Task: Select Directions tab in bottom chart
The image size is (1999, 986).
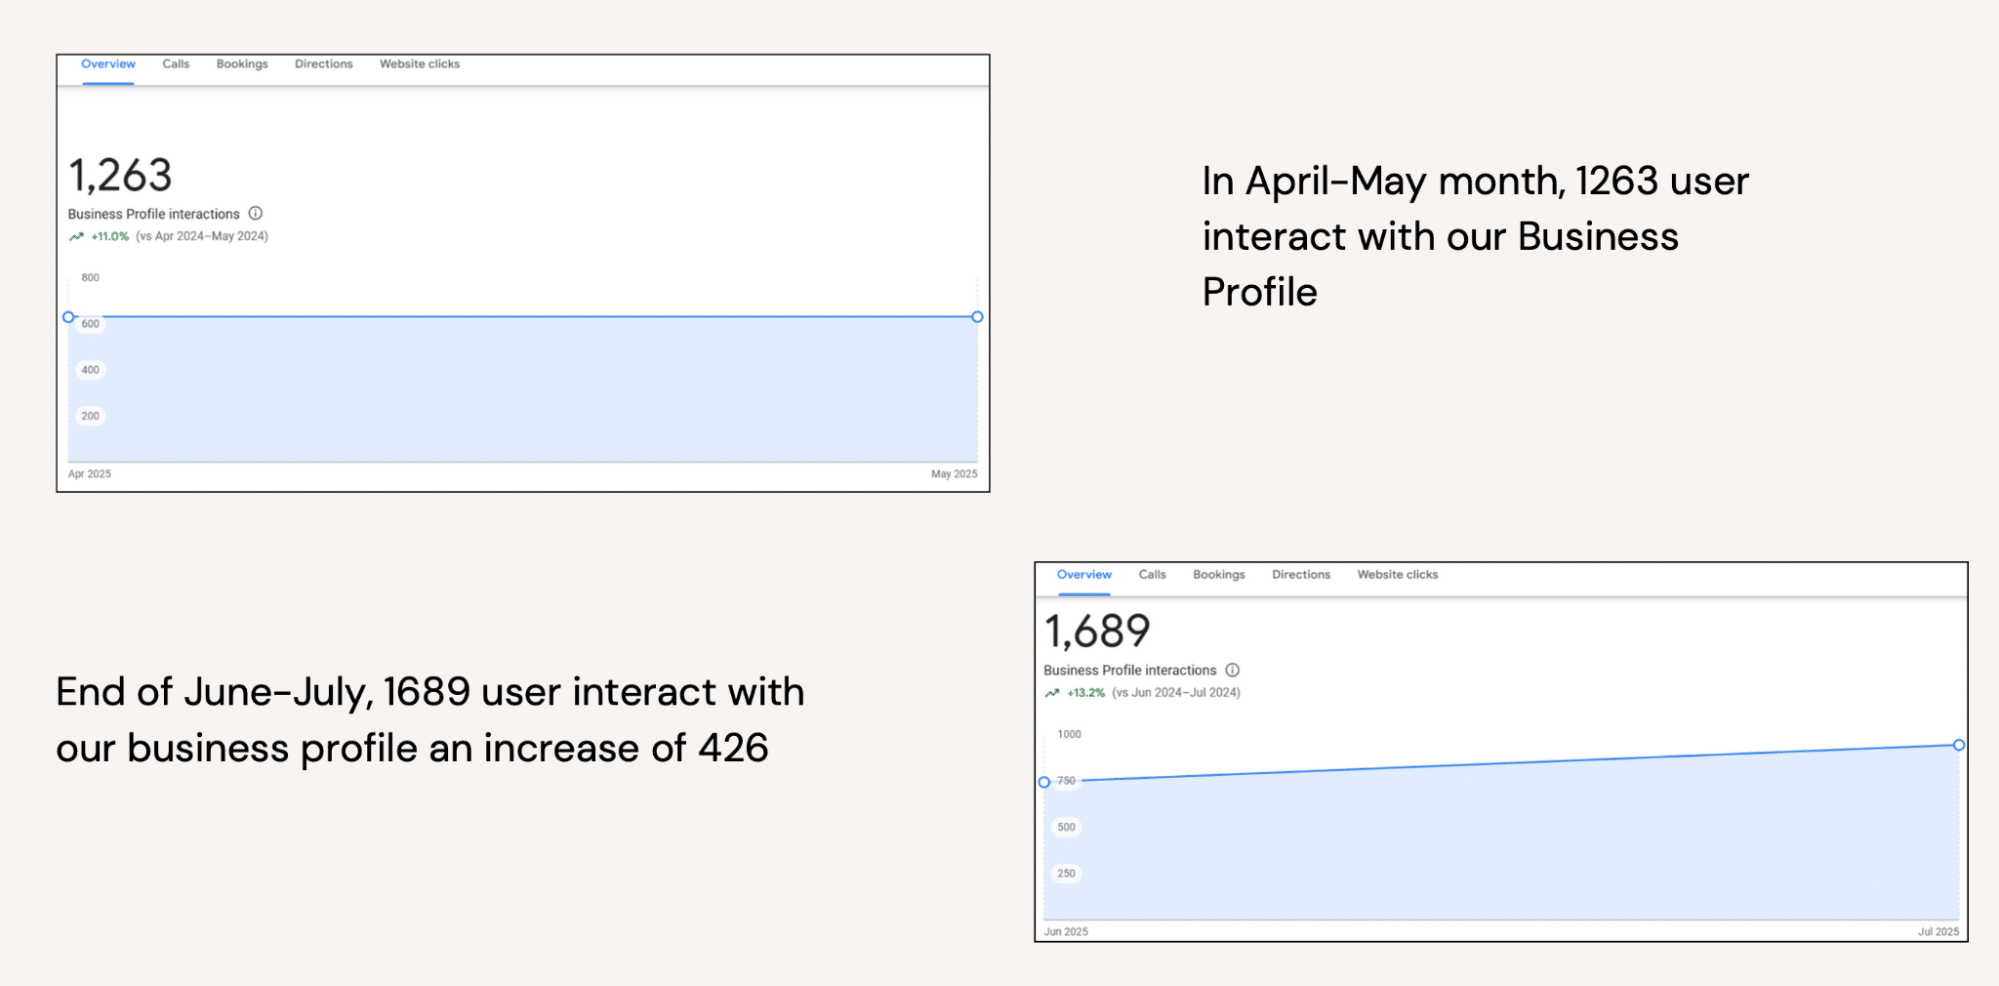Action: pos(1300,575)
